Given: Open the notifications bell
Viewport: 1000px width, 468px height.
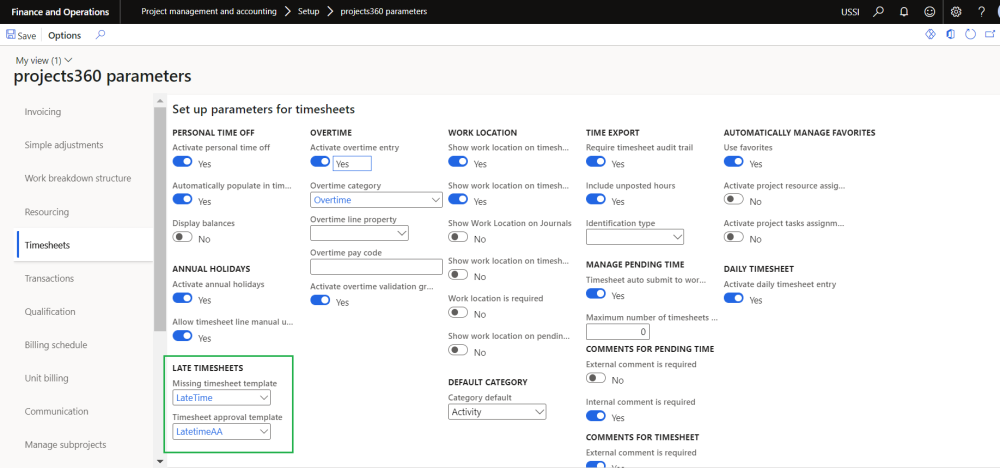Looking at the screenshot, I should coord(904,11).
